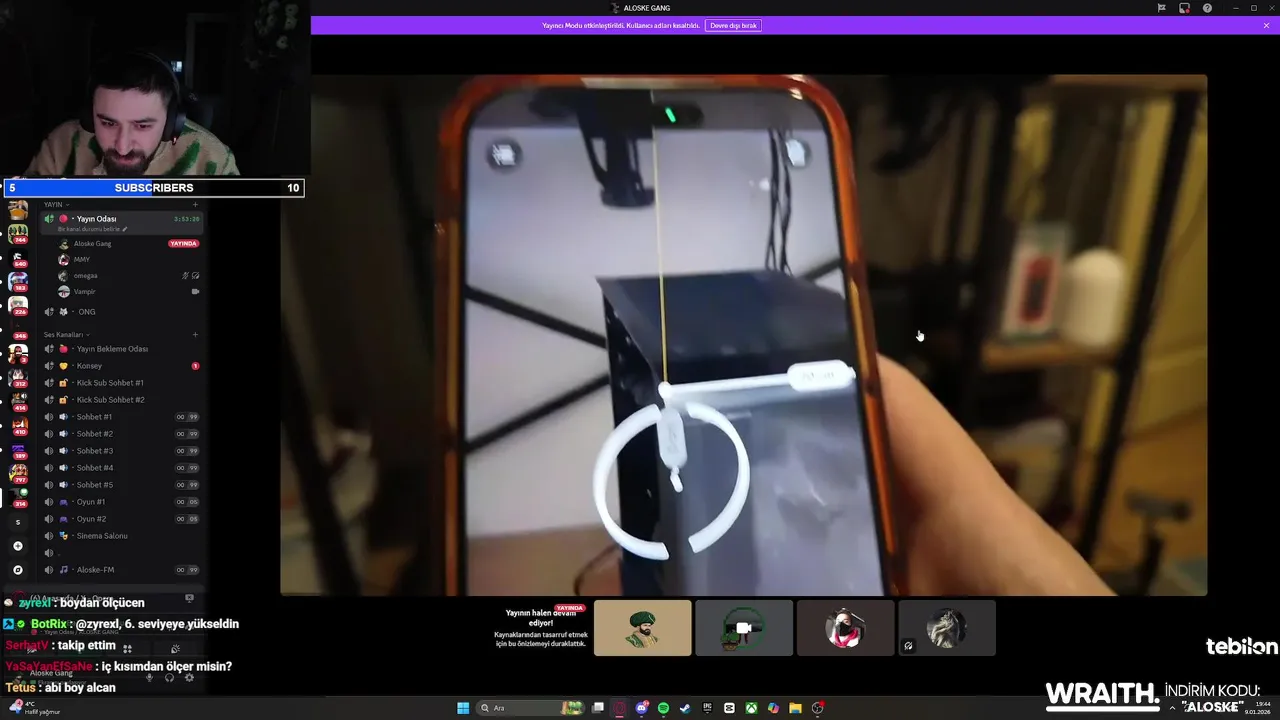Open the Discord inbox icon in title bar
The image size is (1280, 720).
[x=1184, y=8]
